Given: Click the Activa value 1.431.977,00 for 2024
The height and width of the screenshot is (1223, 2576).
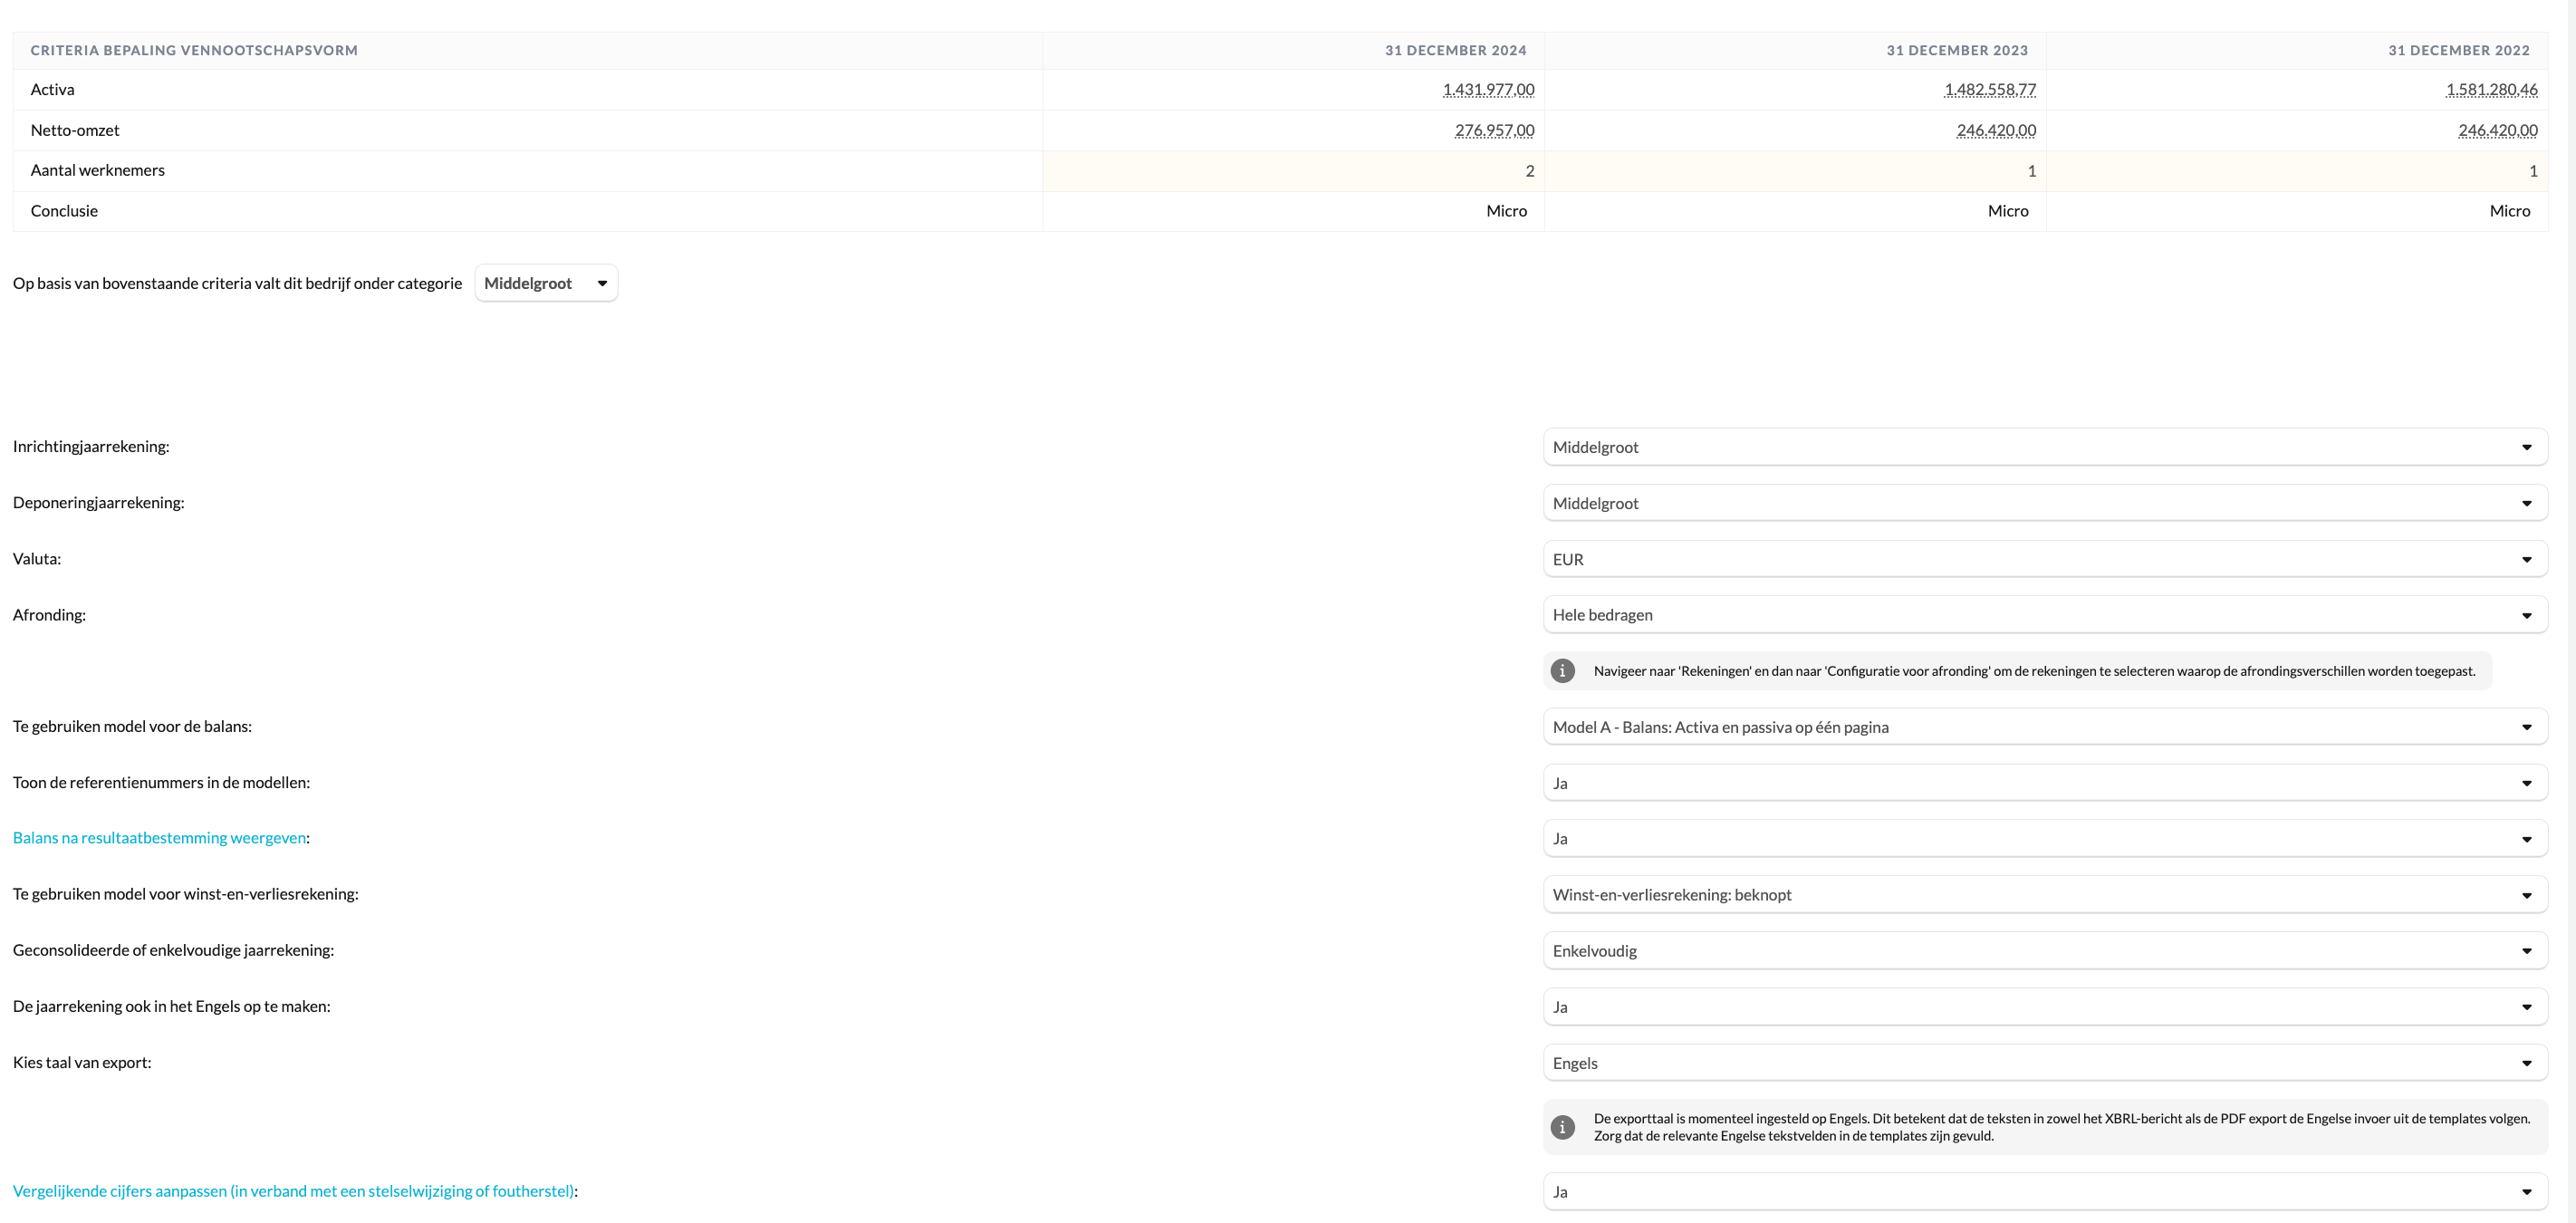Looking at the screenshot, I should [1488, 90].
